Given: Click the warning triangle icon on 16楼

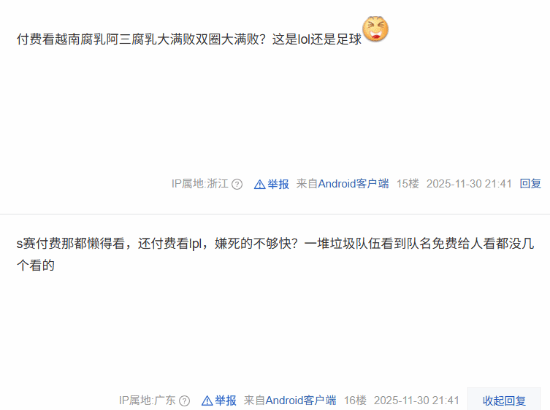Looking at the screenshot, I should pos(207,401).
